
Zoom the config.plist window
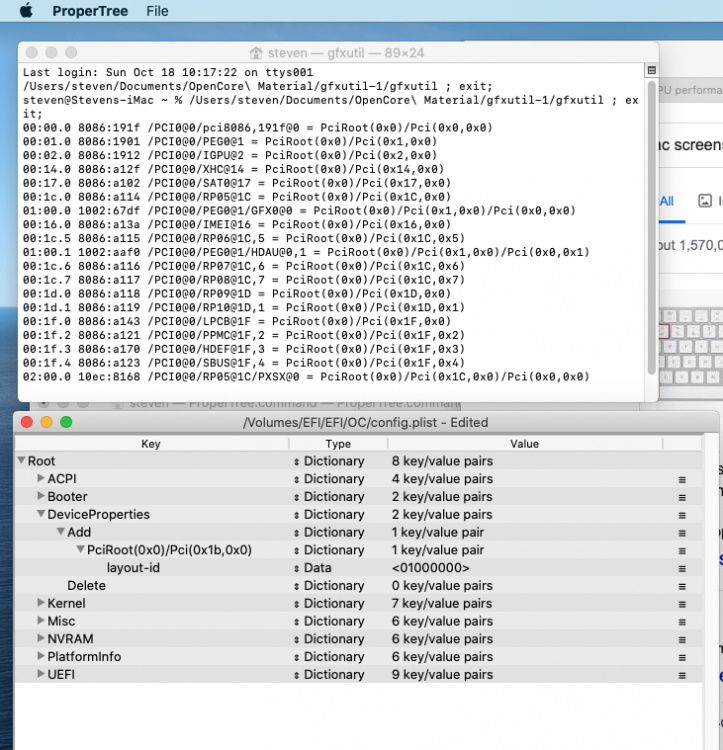coord(66,422)
